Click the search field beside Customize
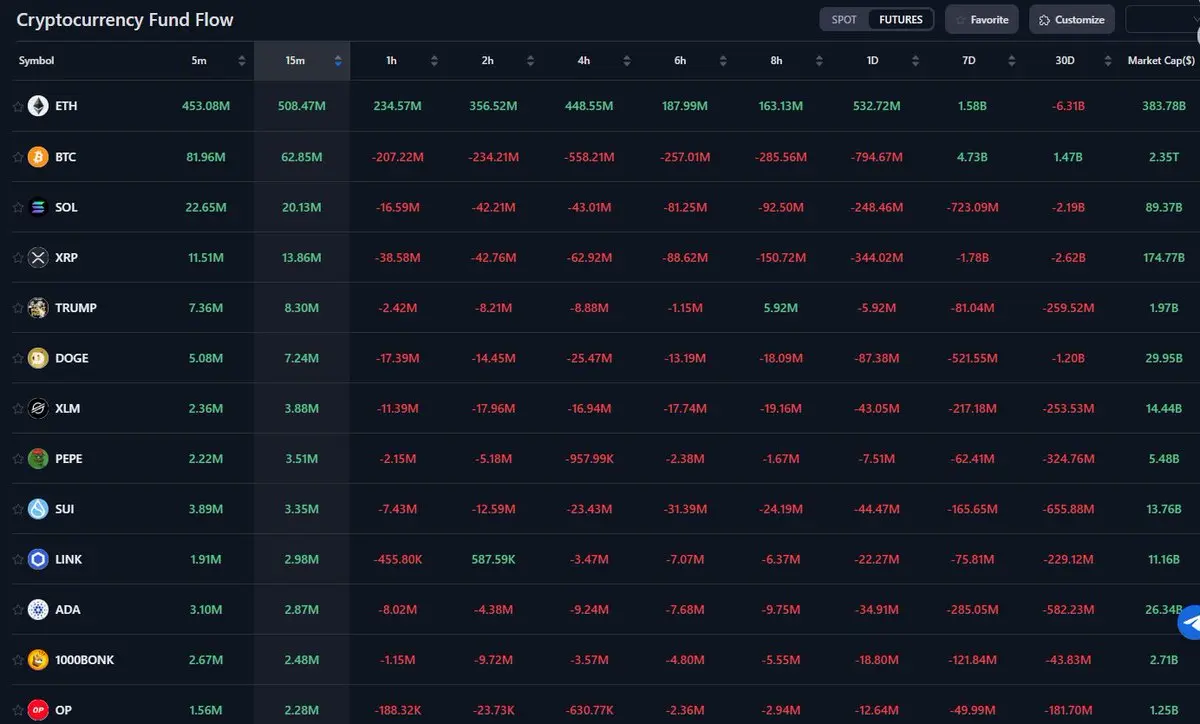1200x724 pixels. [1162, 19]
